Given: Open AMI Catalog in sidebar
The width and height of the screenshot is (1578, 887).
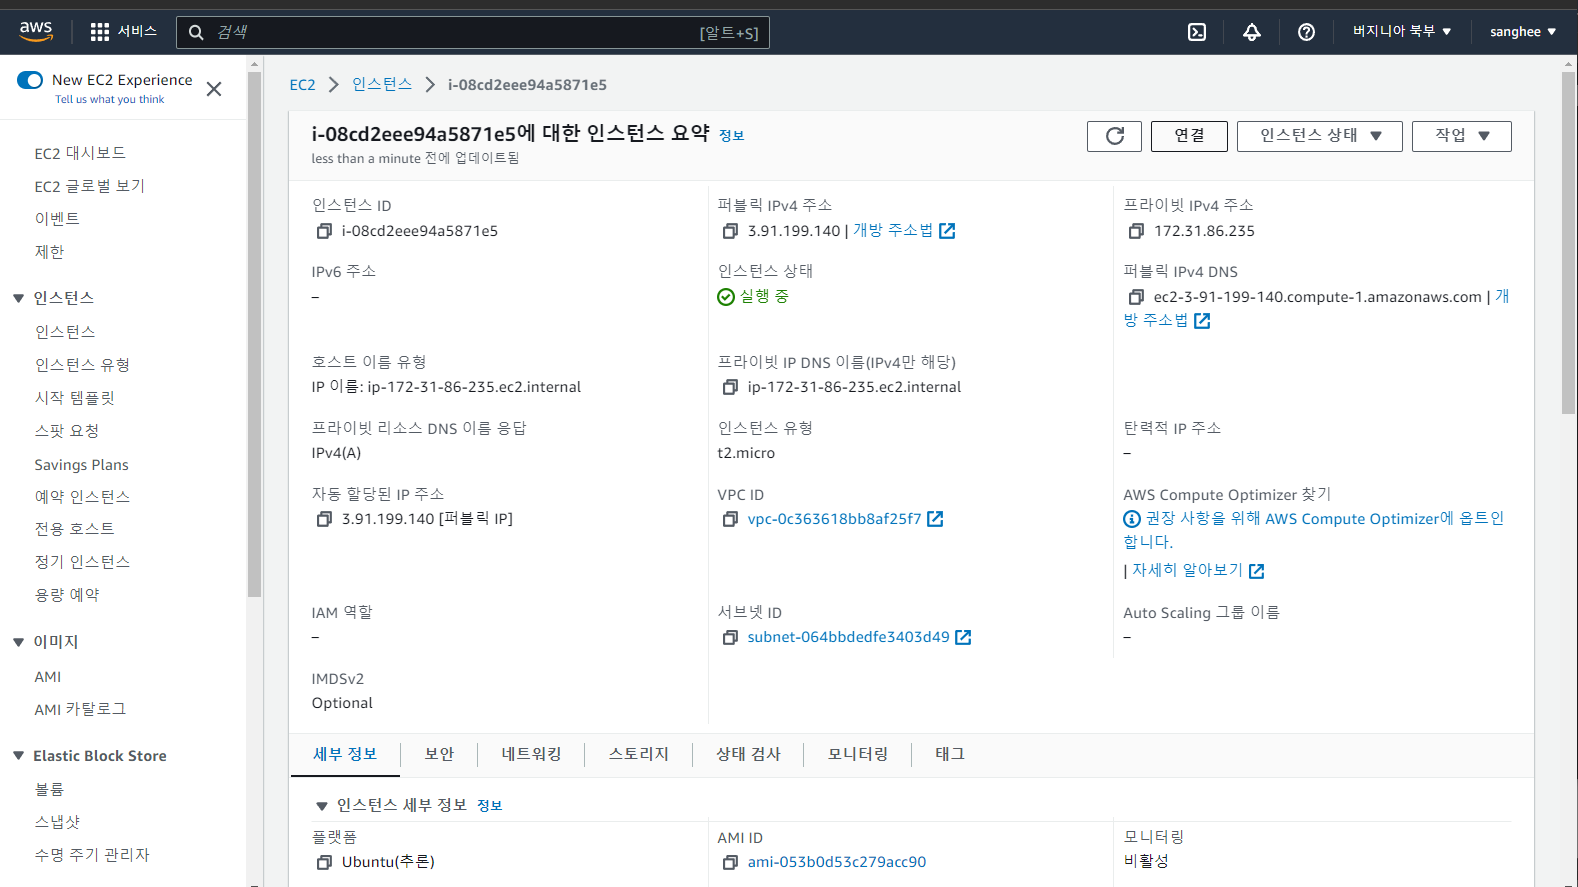Looking at the screenshot, I should [x=80, y=709].
